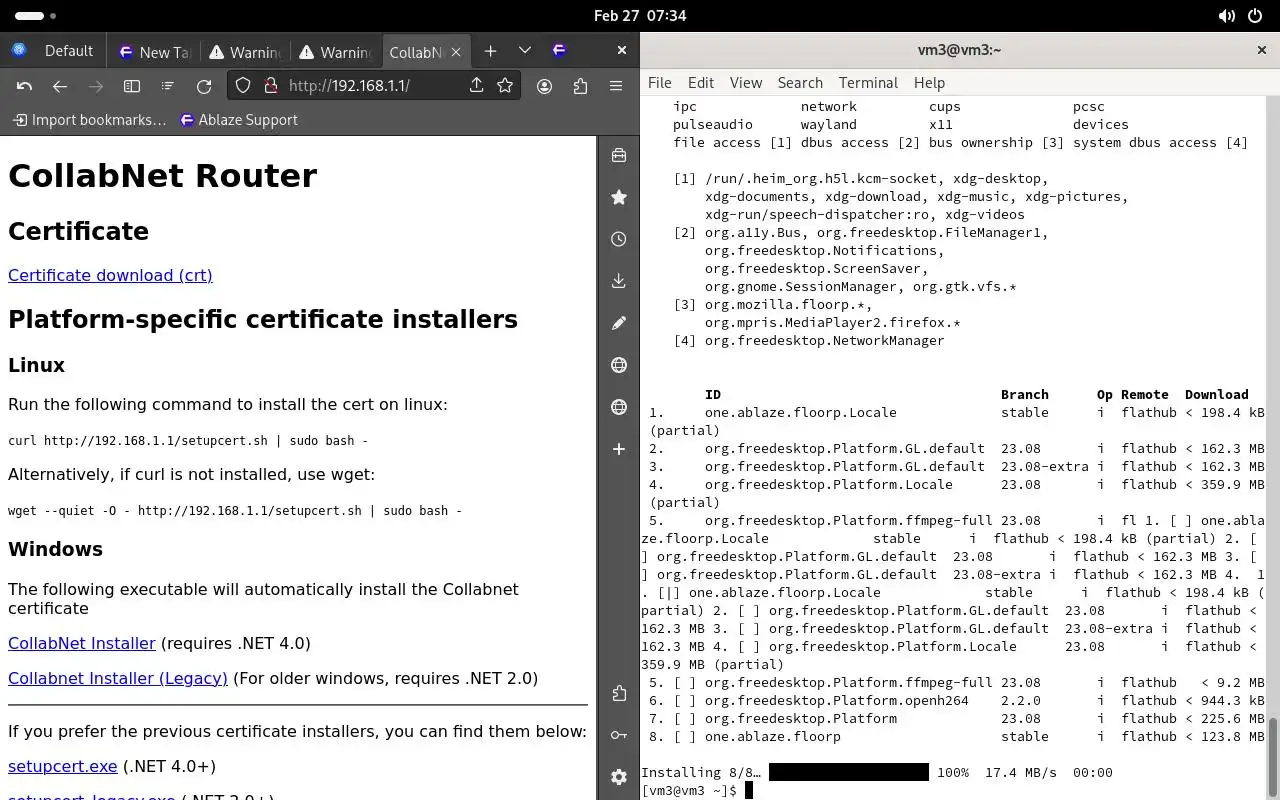Switch to the first Warning tab
The image size is (1280, 800).
click(x=244, y=52)
